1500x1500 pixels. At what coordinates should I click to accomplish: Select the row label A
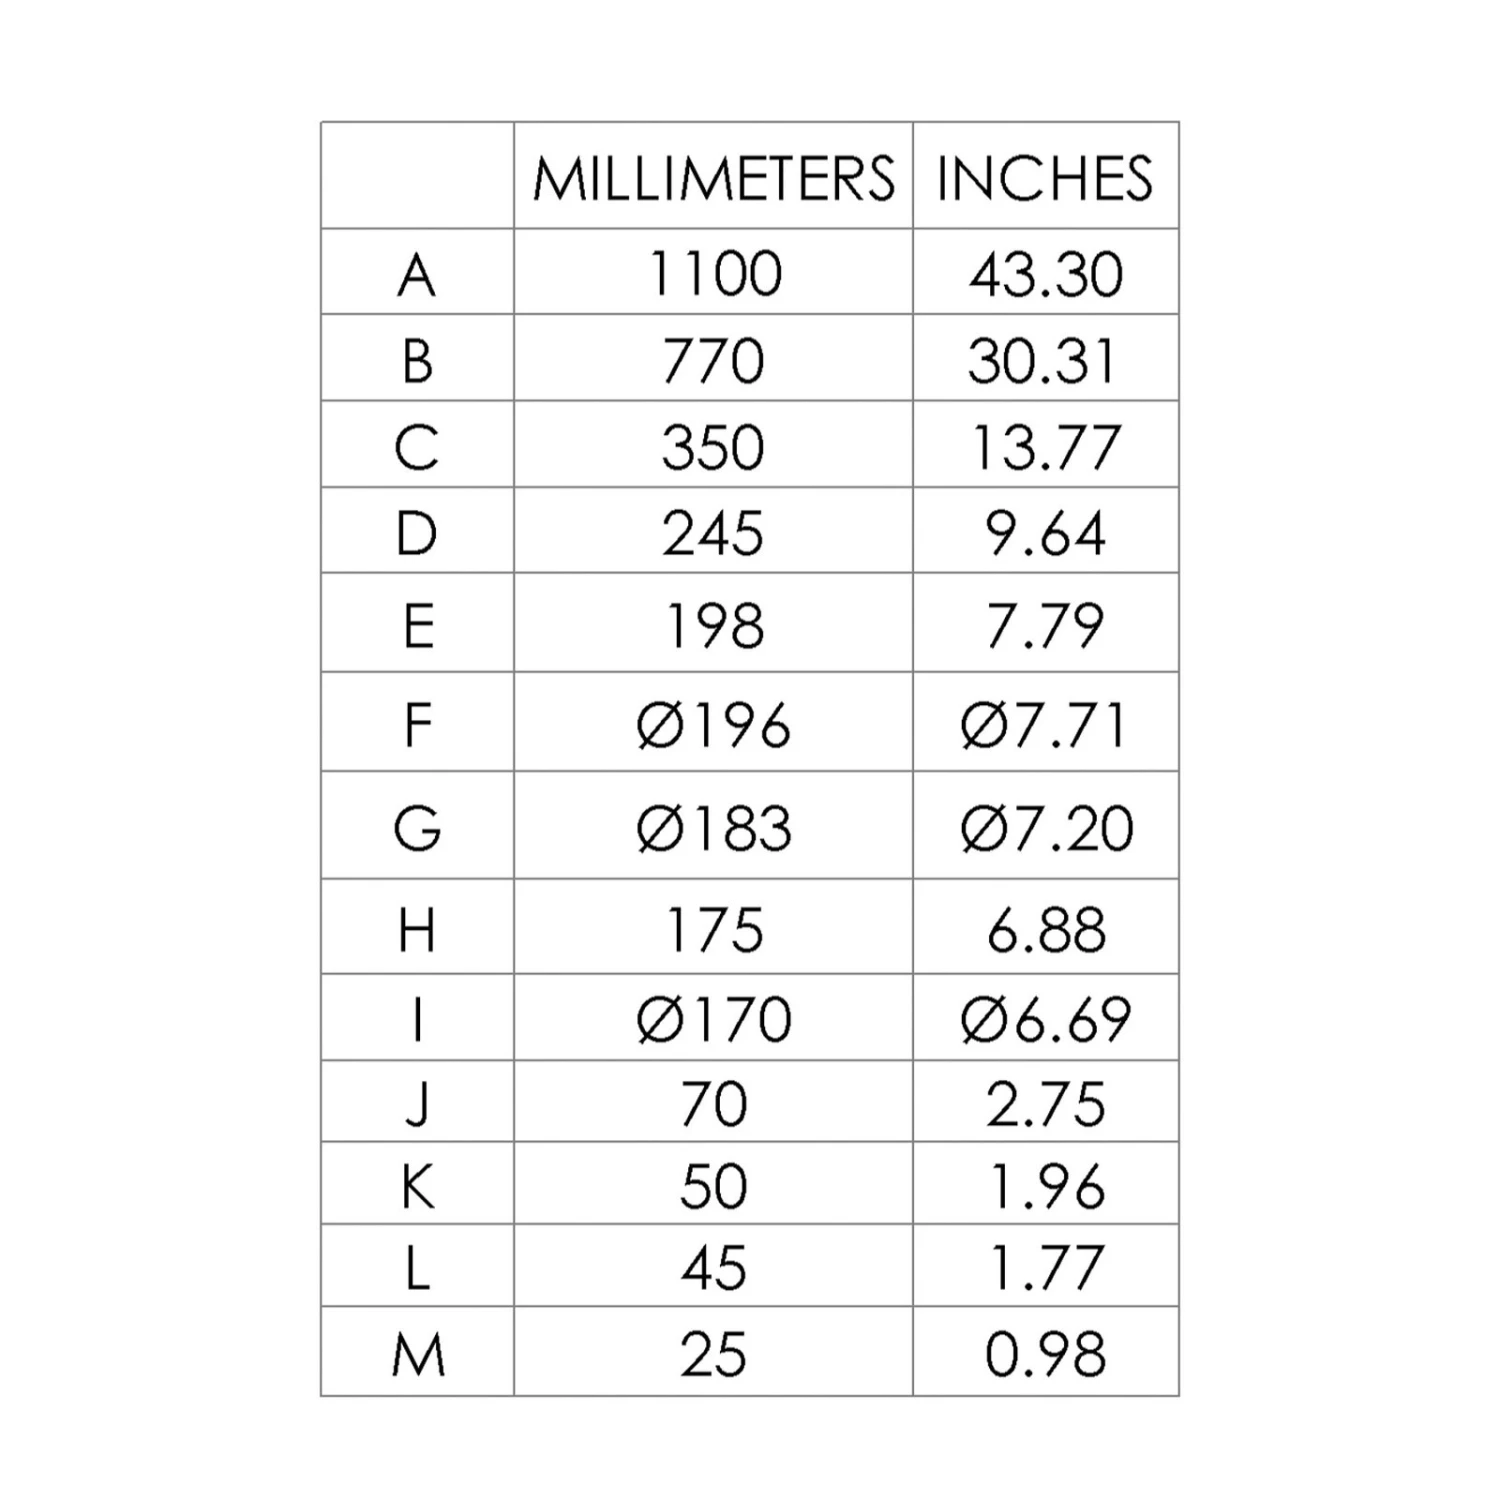coord(417,274)
